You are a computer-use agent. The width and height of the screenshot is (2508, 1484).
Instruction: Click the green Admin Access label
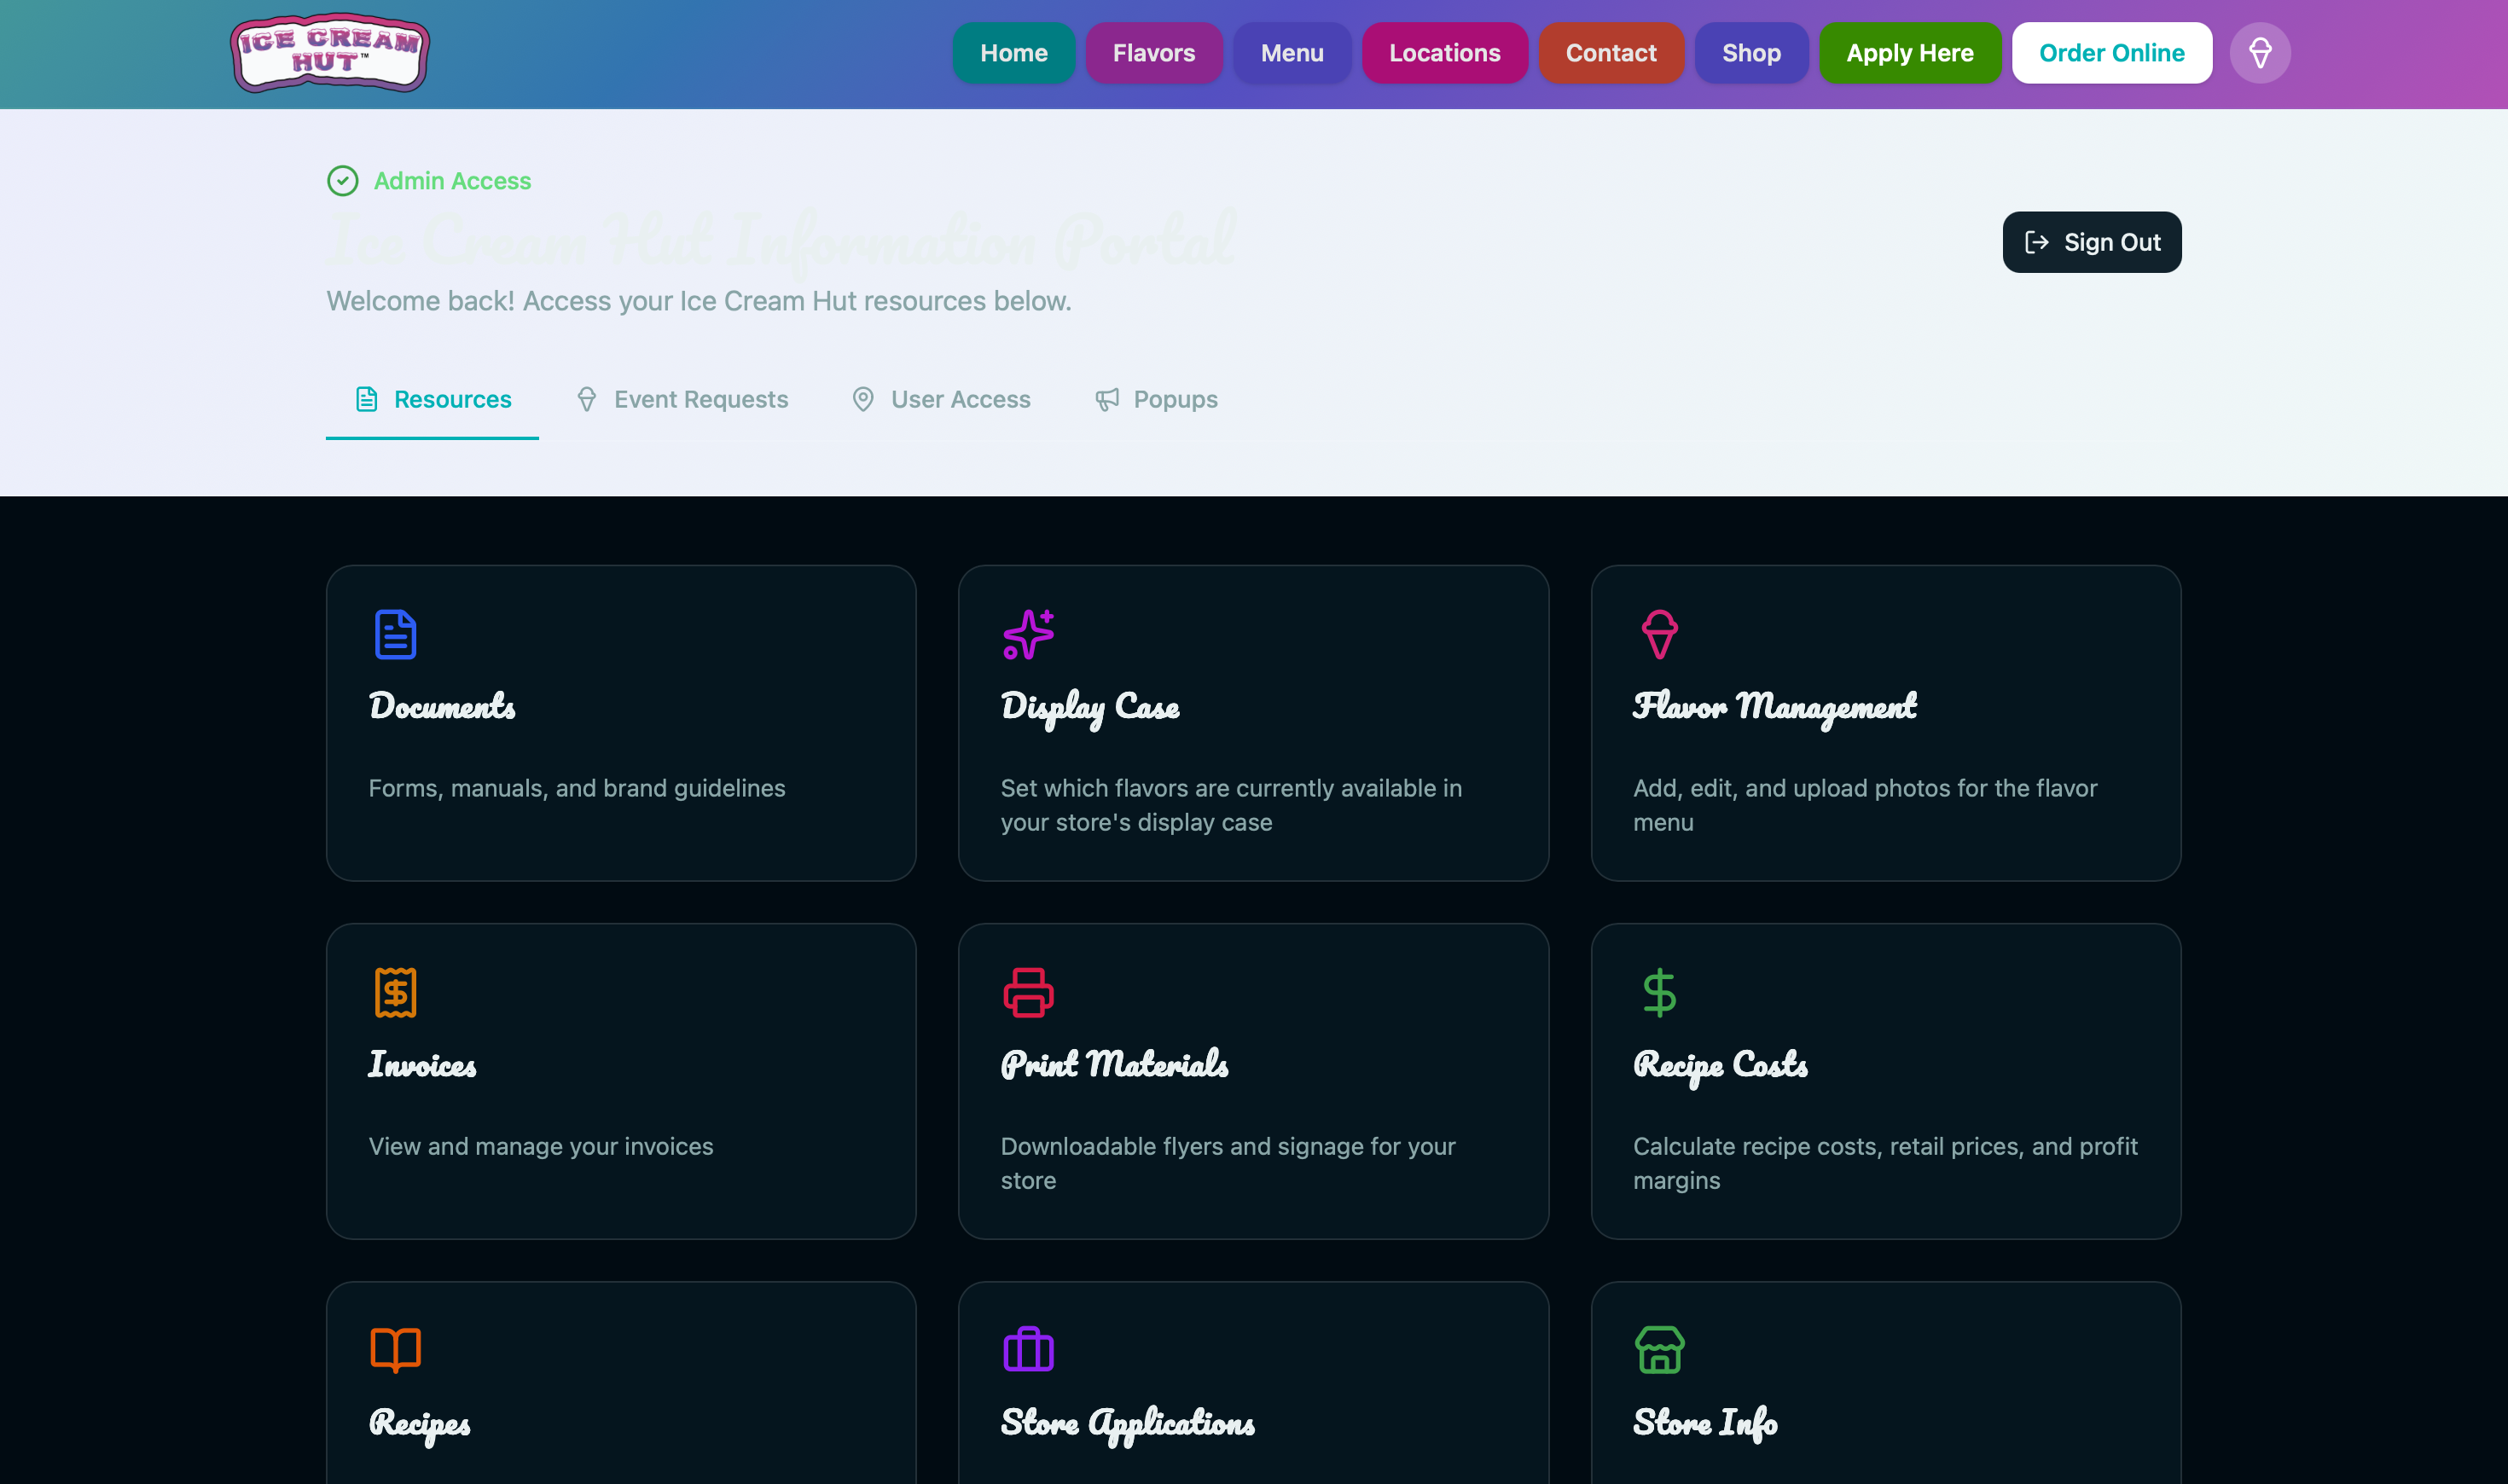(452, 181)
